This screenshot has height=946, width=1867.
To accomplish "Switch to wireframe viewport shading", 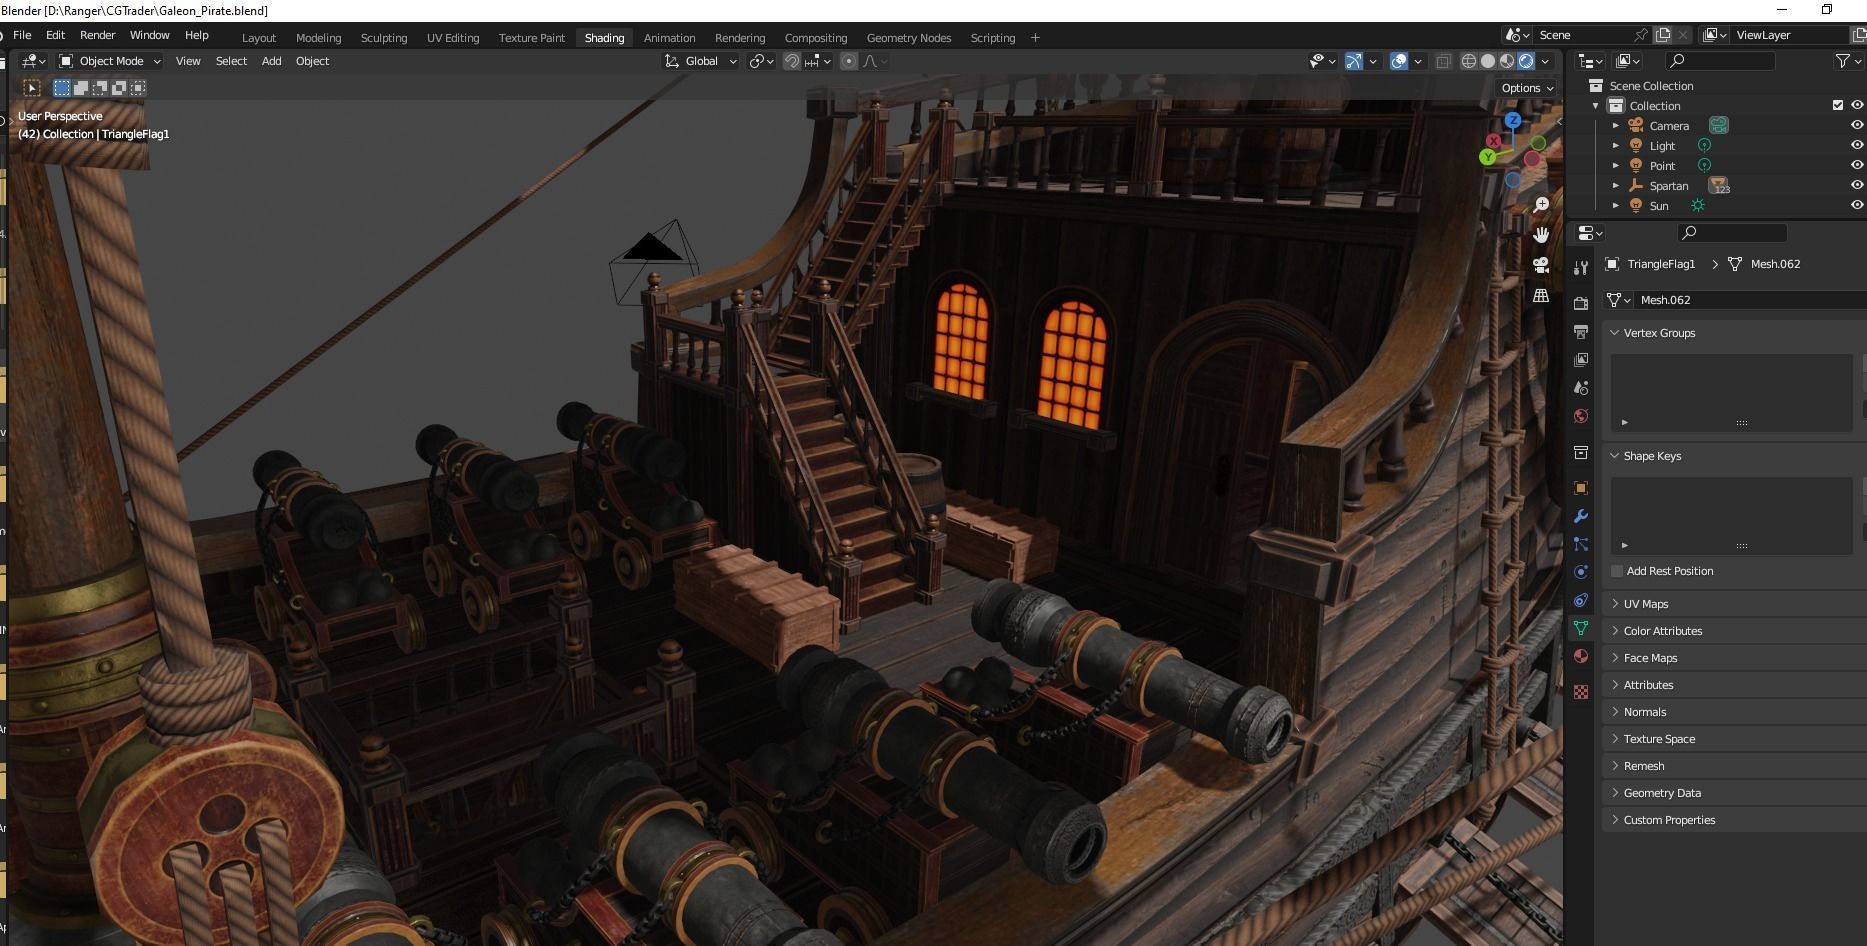I will [1469, 61].
